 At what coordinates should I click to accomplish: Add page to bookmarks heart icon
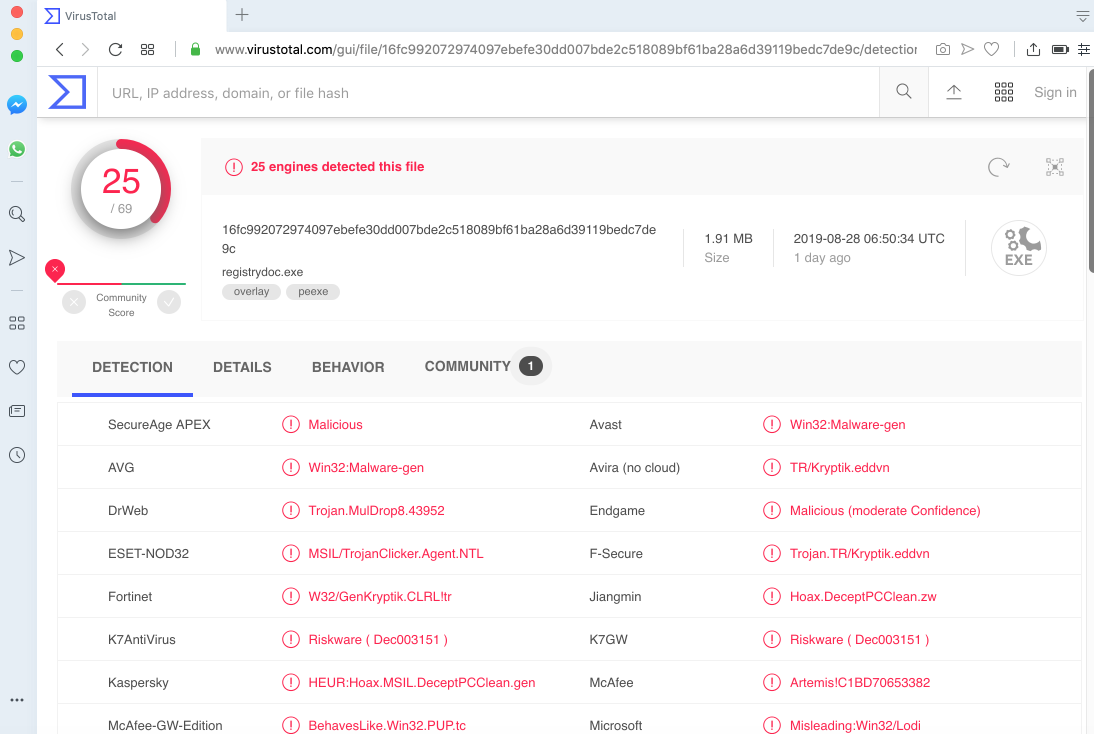(x=991, y=49)
